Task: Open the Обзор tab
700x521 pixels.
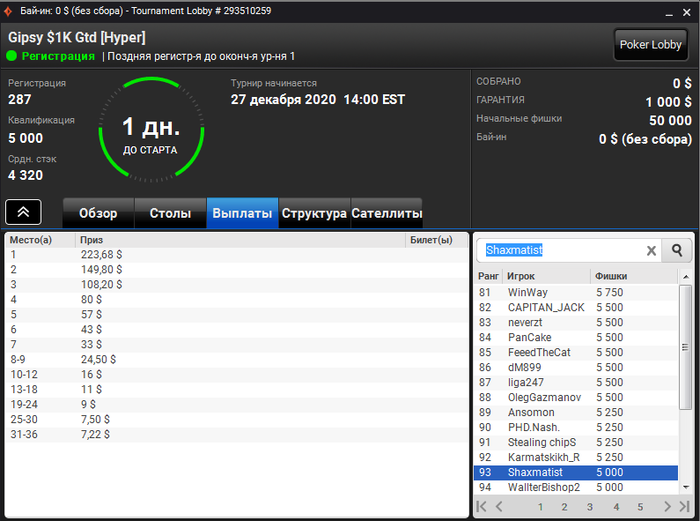Action: pyautogui.click(x=98, y=213)
